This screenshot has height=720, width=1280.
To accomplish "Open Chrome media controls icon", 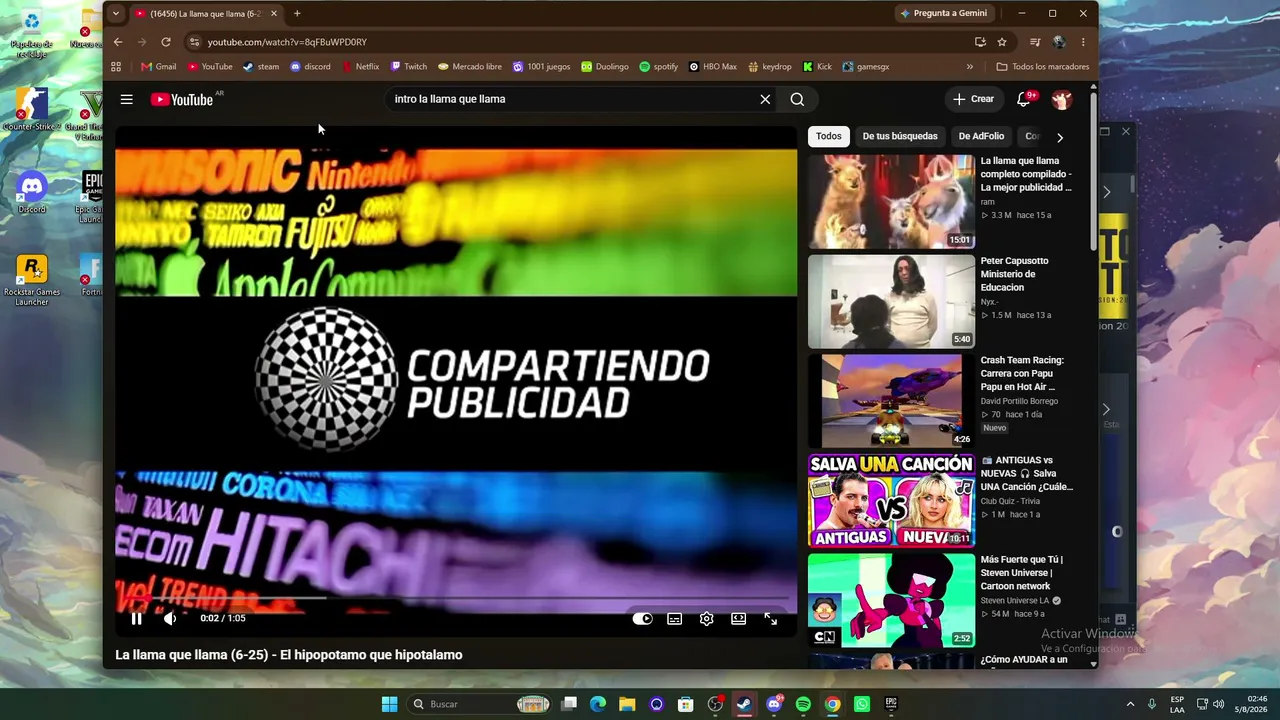I will 1035,42.
